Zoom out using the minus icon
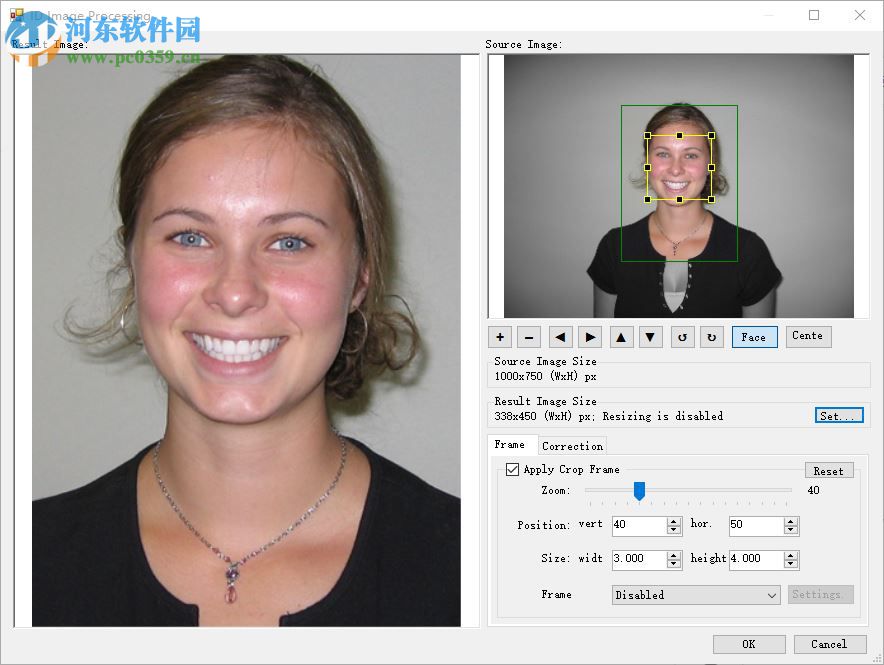 pyautogui.click(x=529, y=337)
